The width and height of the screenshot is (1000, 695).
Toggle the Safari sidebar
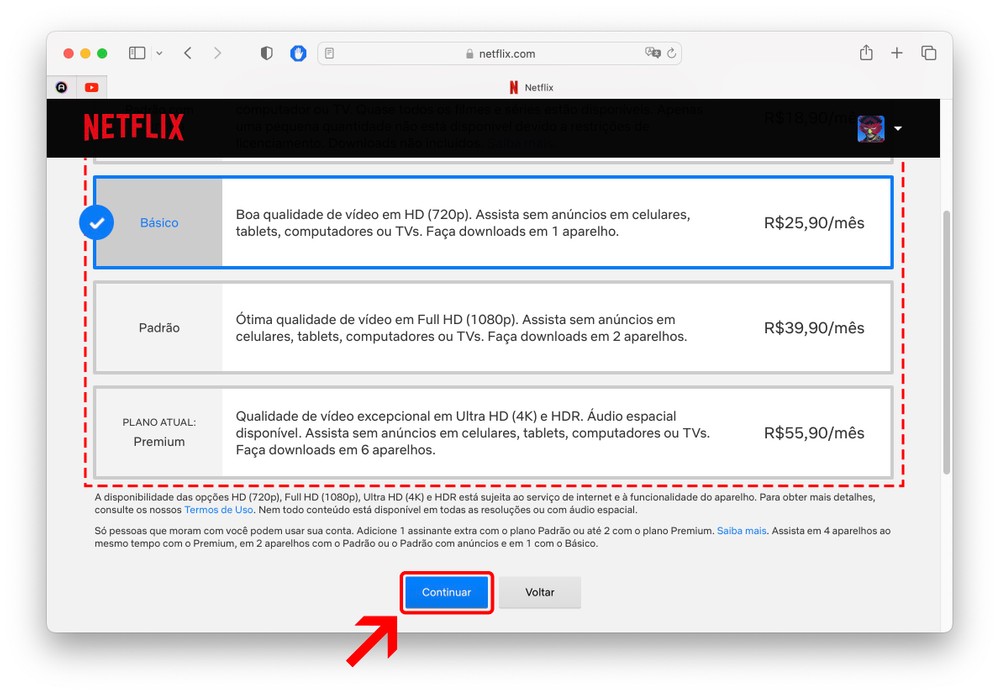point(137,53)
